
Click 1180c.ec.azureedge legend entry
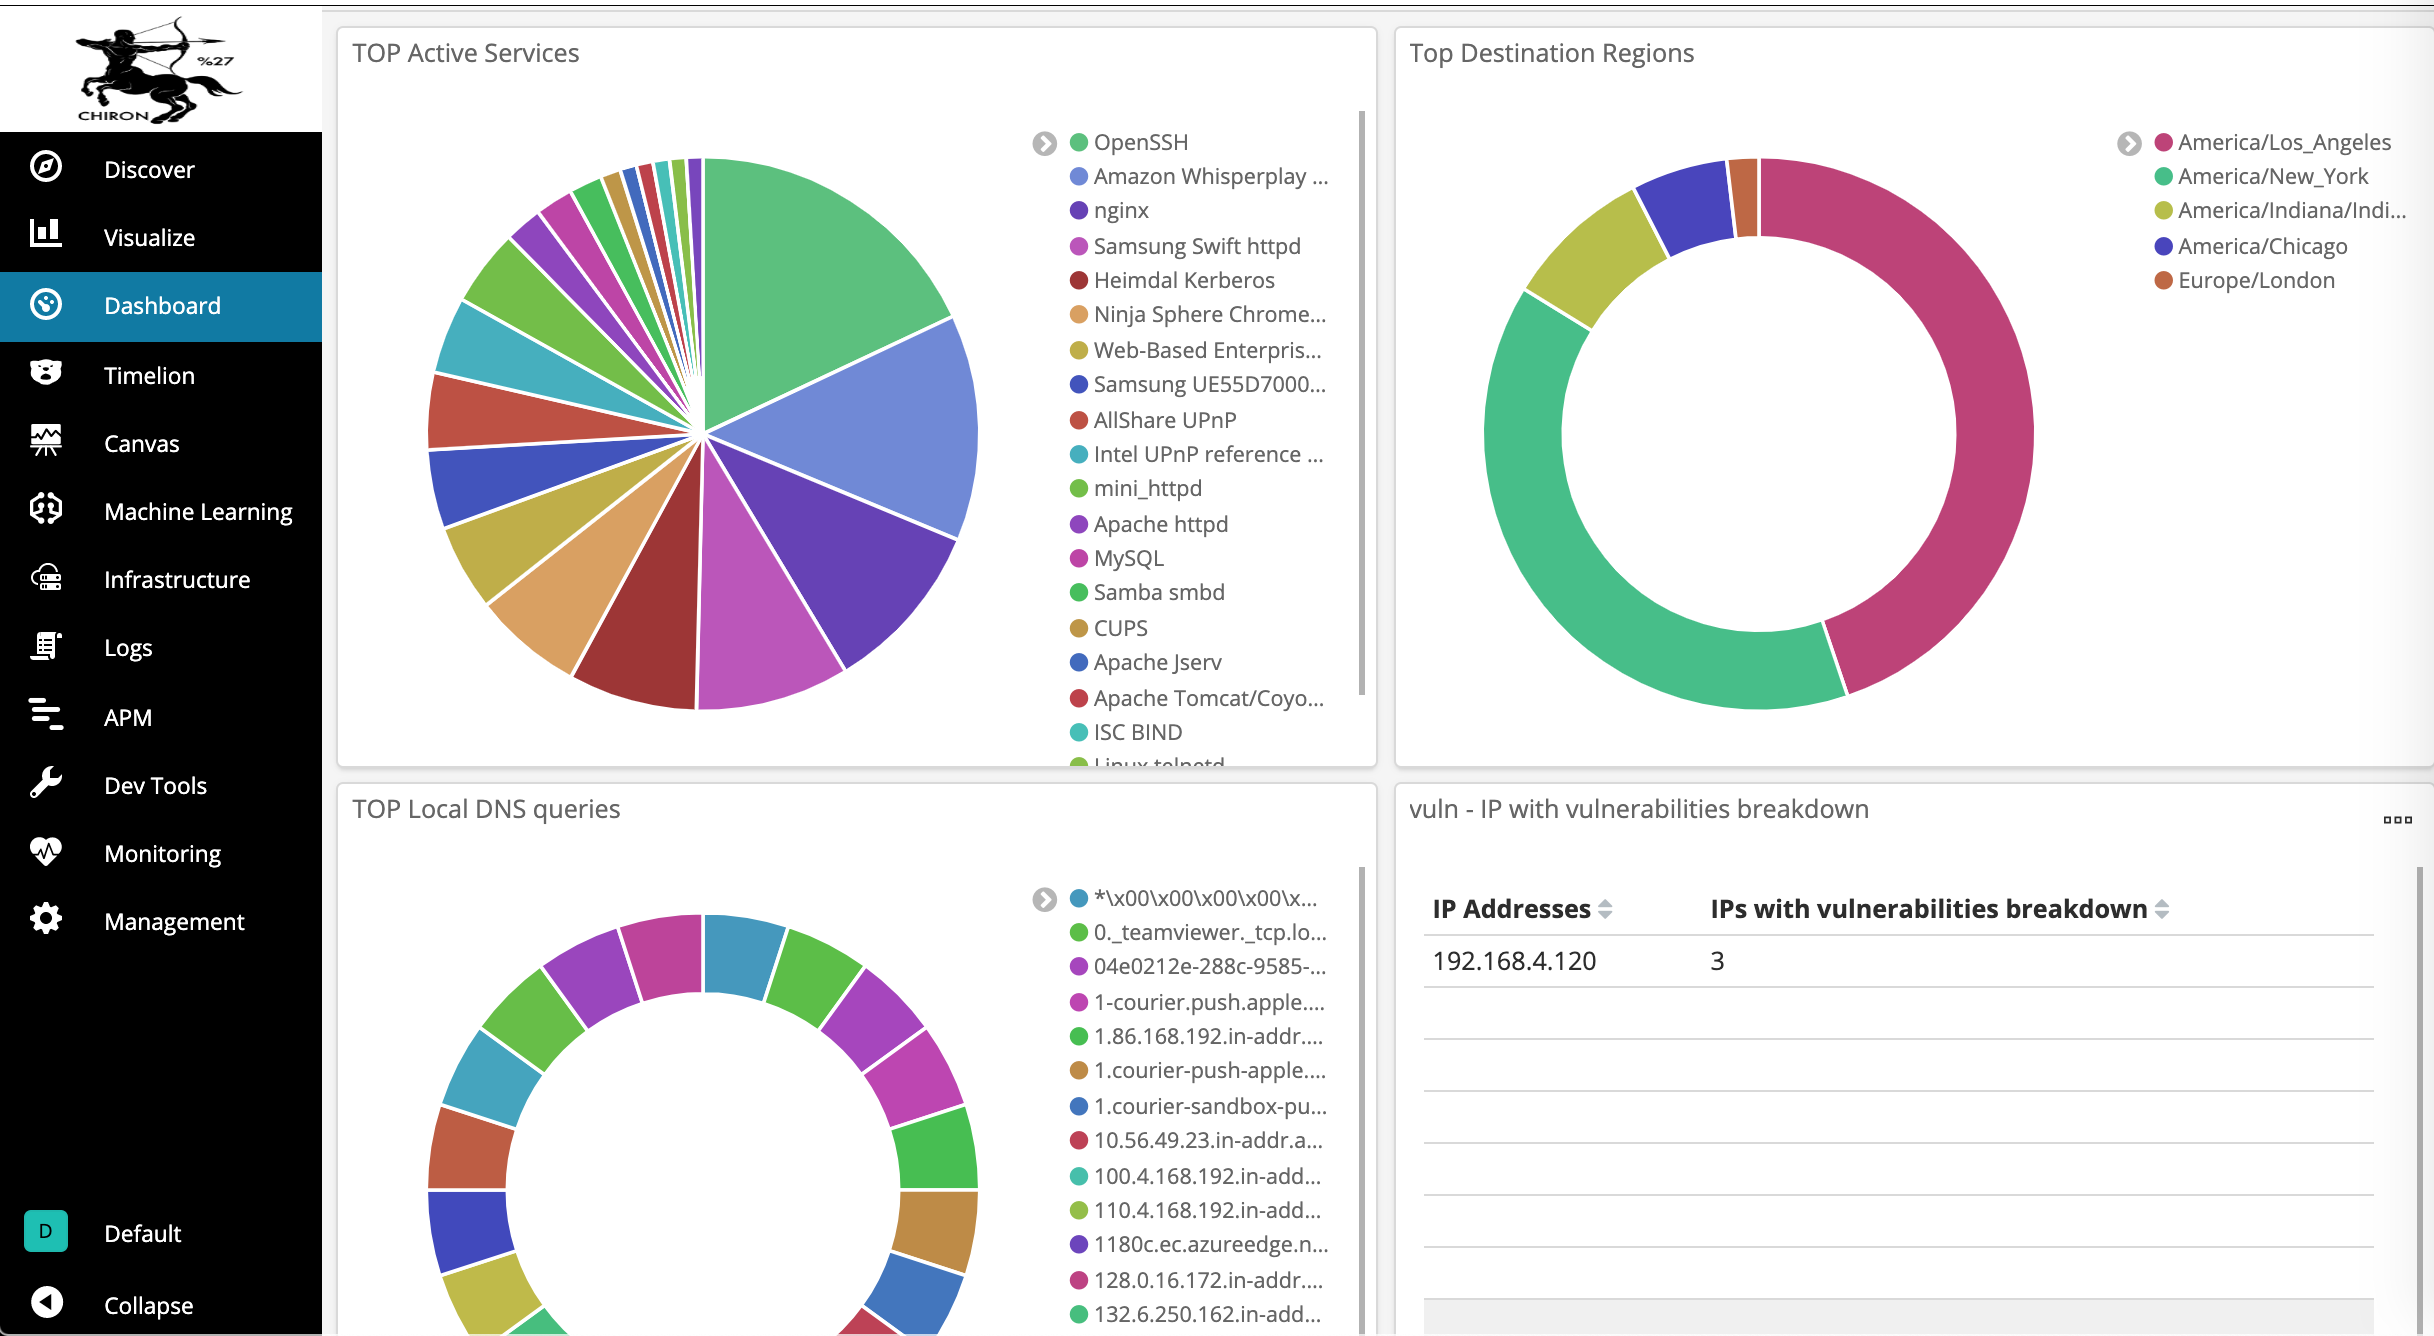tap(1199, 1244)
